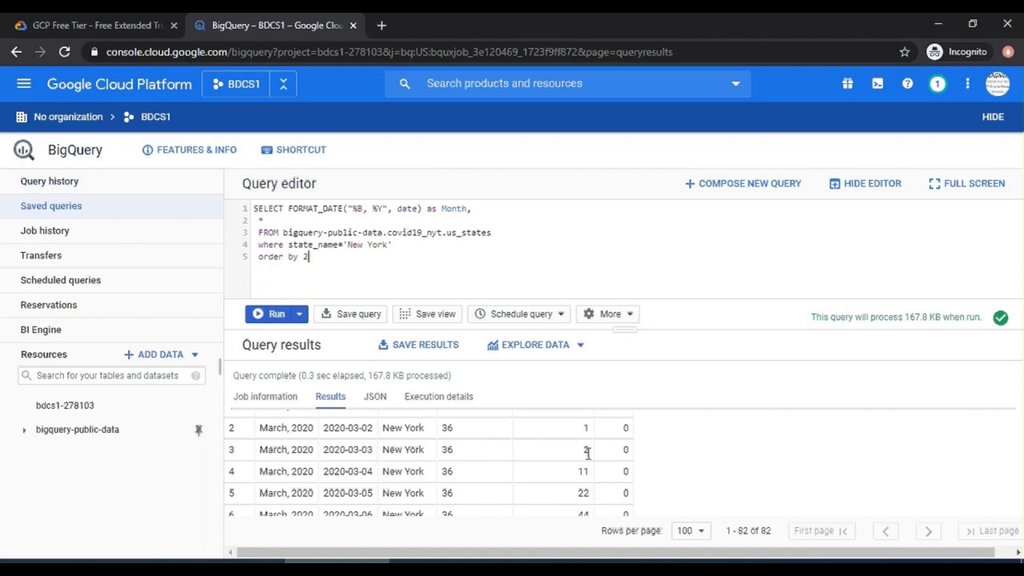Viewport: 1024px width, 576px height.
Task: Open the Google Cloud navigation hamburger menu
Action: click(24, 84)
